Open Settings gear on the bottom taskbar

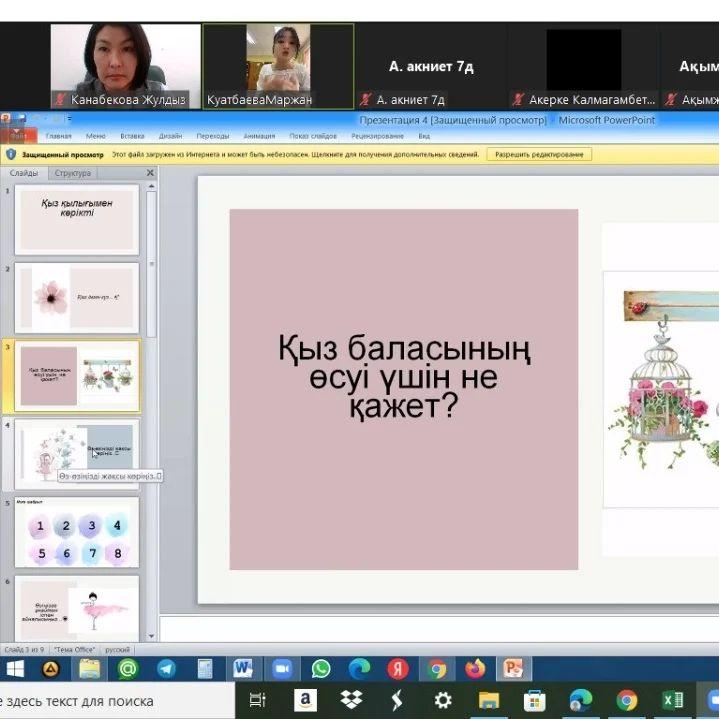tap(443, 700)
